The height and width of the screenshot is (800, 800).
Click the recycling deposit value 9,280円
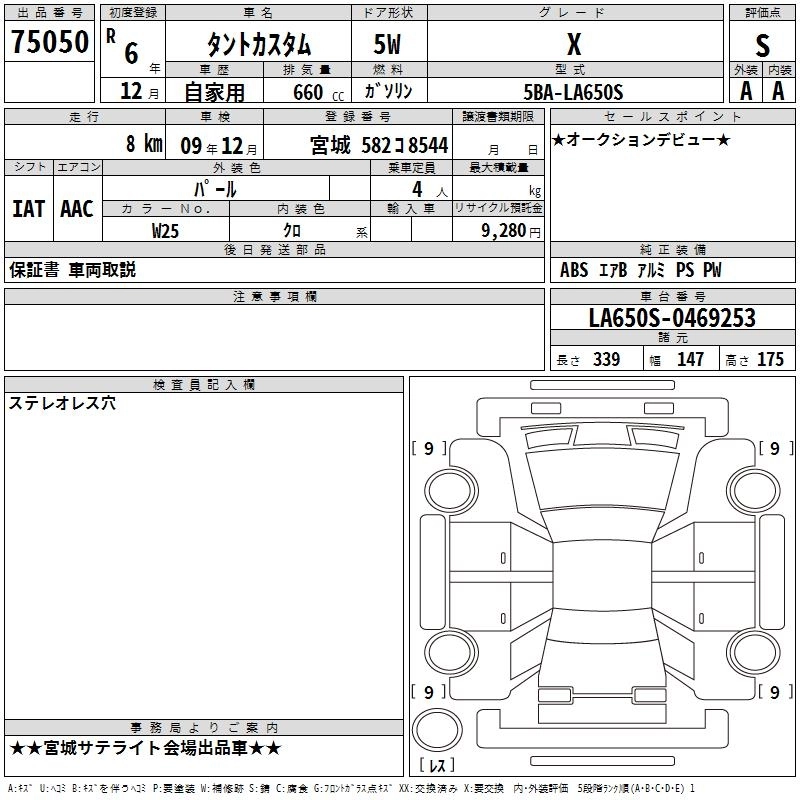(509, 230)
